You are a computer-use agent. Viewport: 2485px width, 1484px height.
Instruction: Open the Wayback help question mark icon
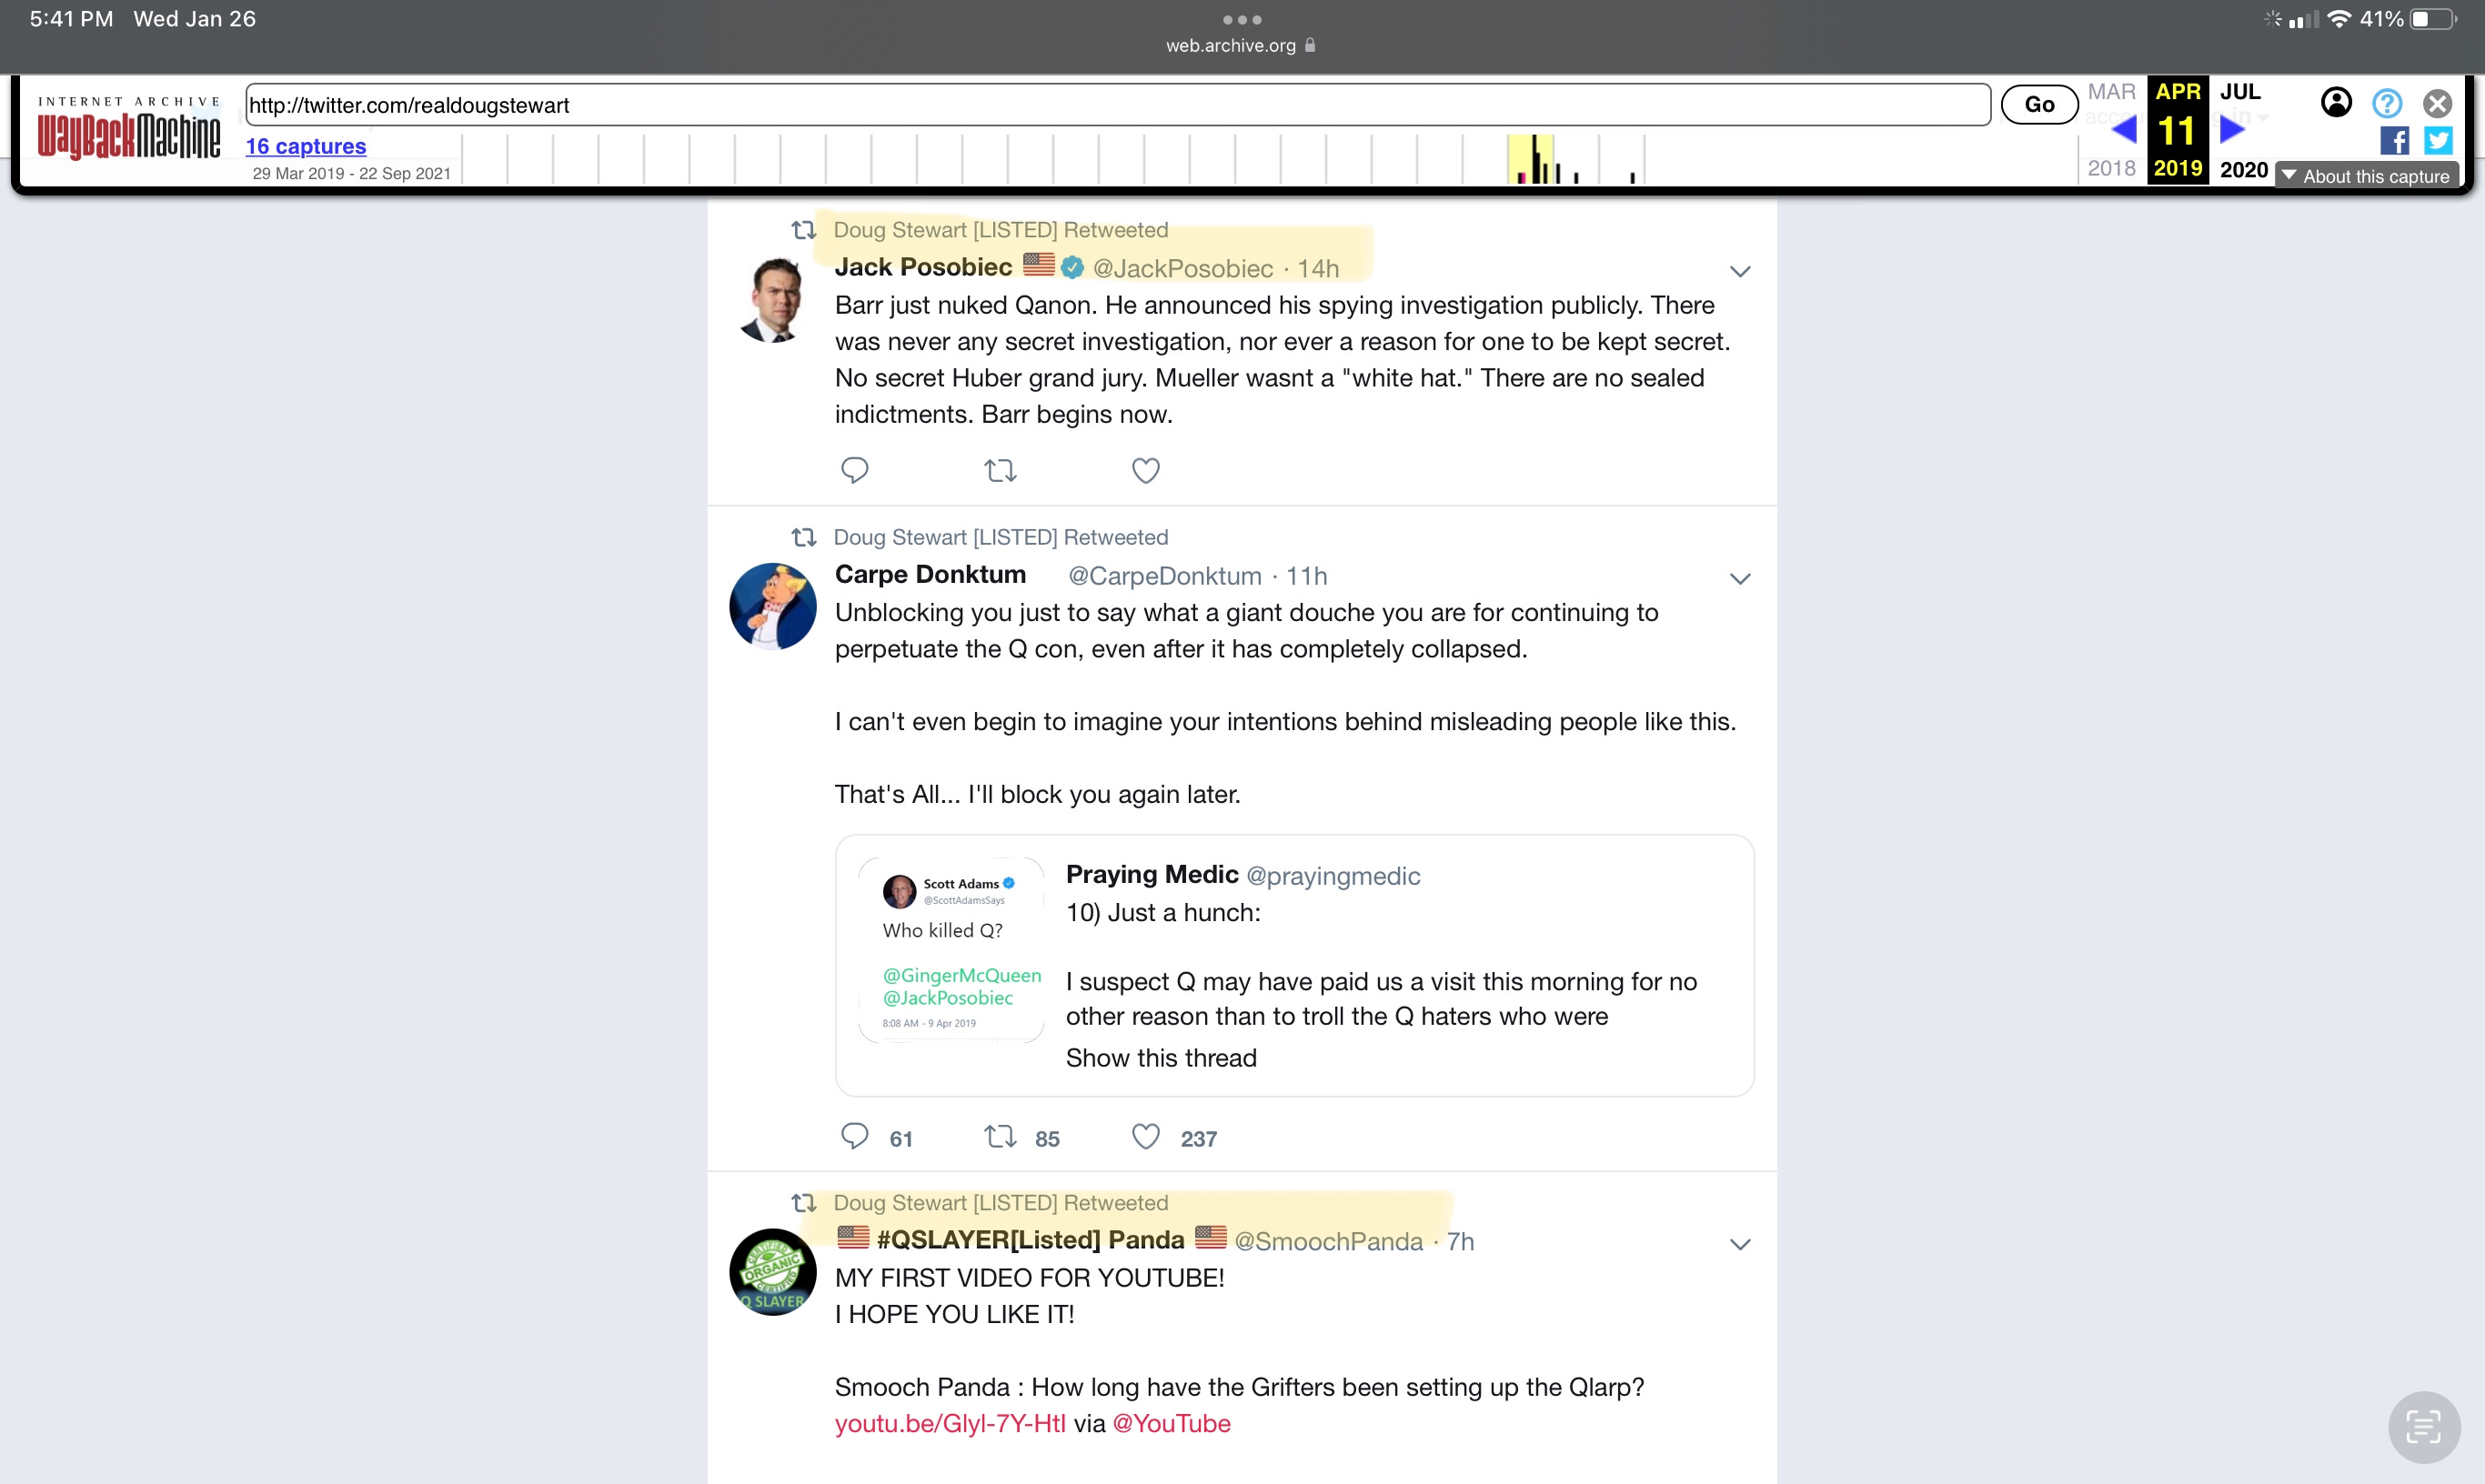point(2387,103)
